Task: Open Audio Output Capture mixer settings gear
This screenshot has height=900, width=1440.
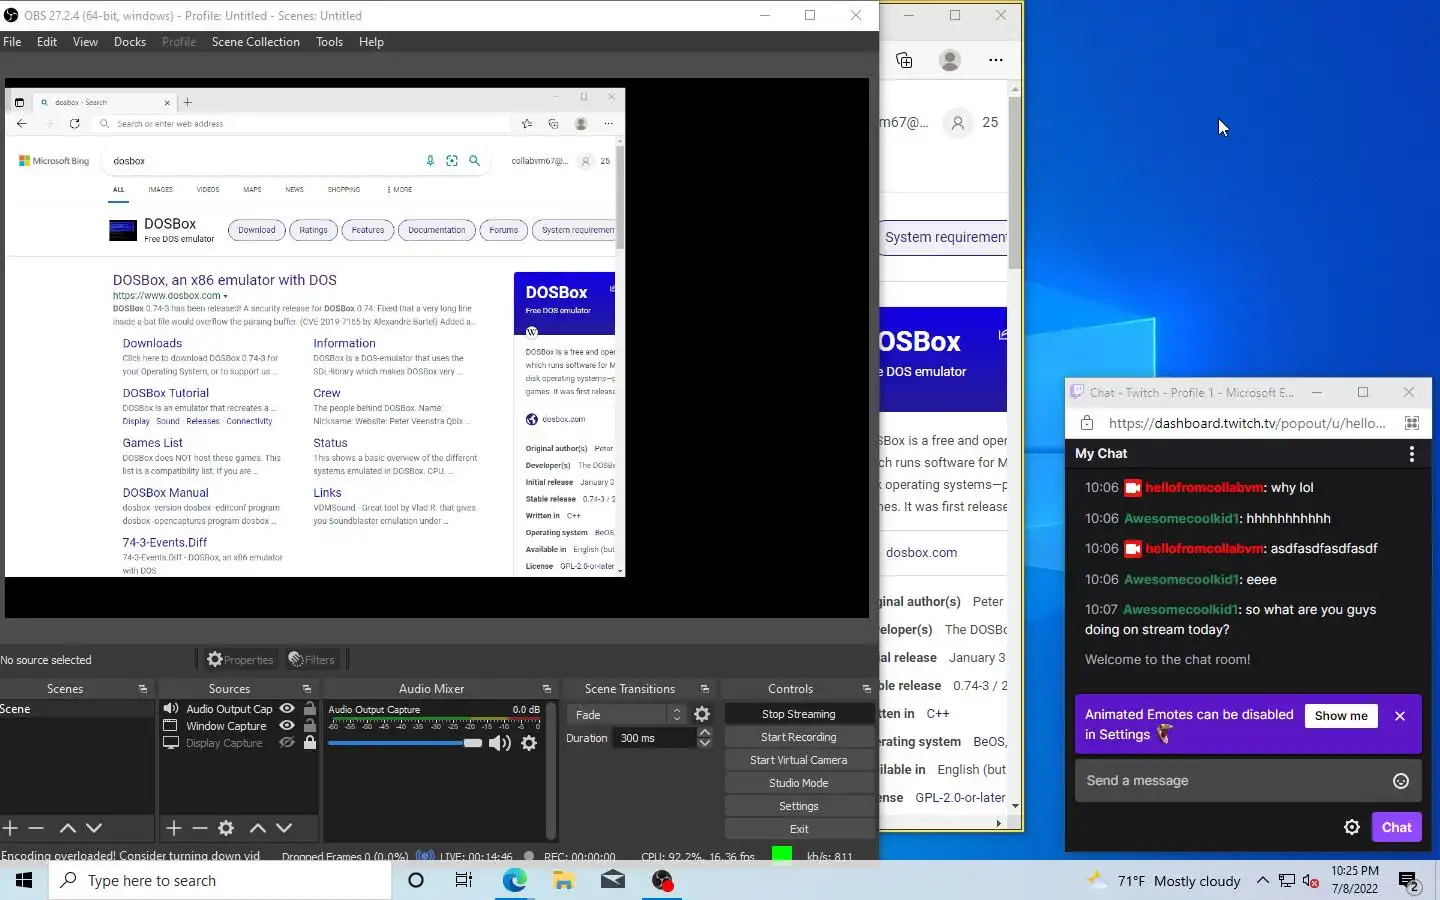Action: (529, 743)
